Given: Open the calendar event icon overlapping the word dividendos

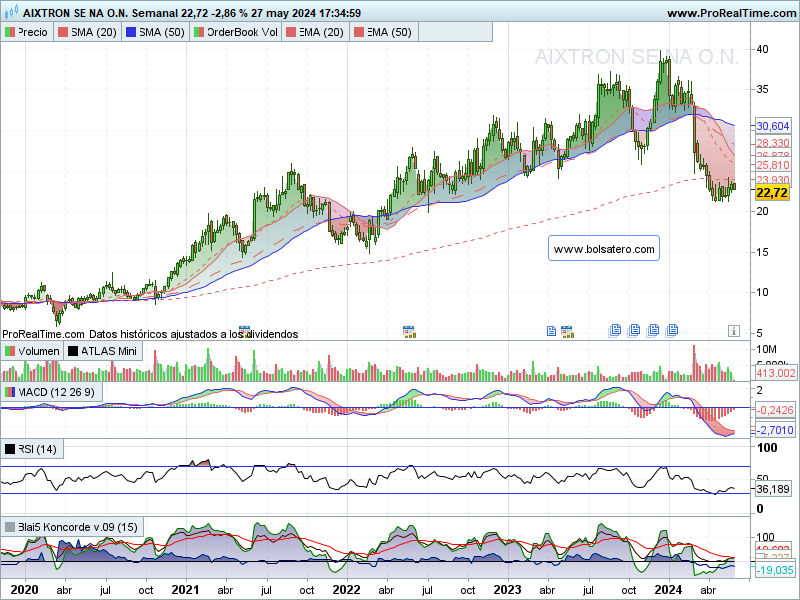Looking at the screenshot, I should [x=245, y=332].
